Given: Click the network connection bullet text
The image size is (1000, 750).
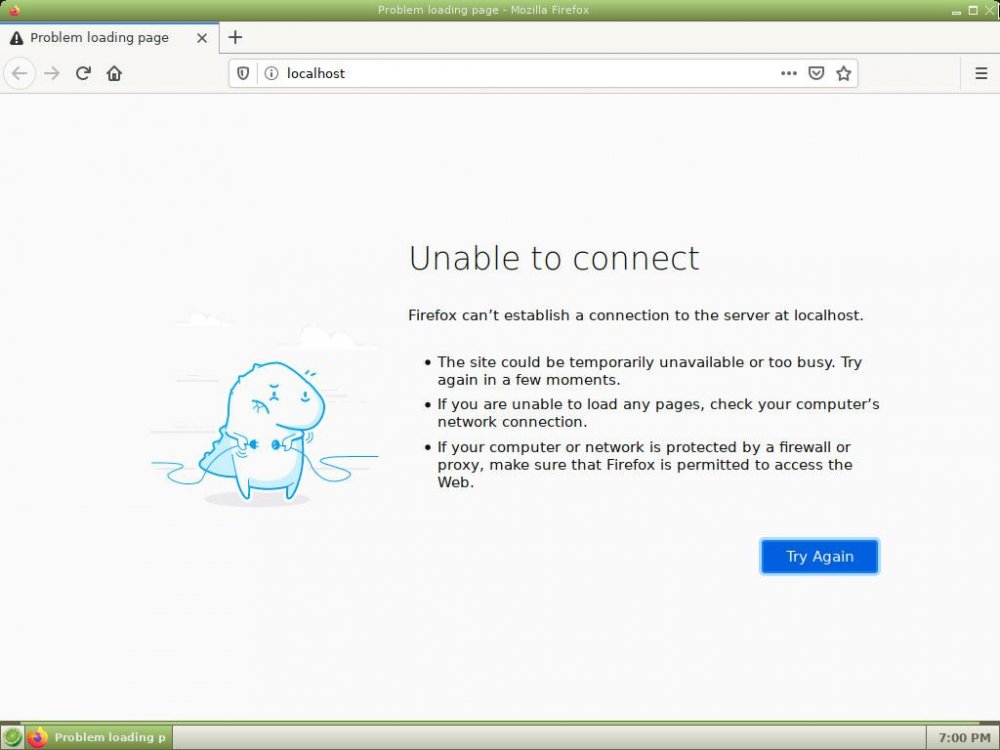Looking at the screenshot, I should (x=658, y=413).
